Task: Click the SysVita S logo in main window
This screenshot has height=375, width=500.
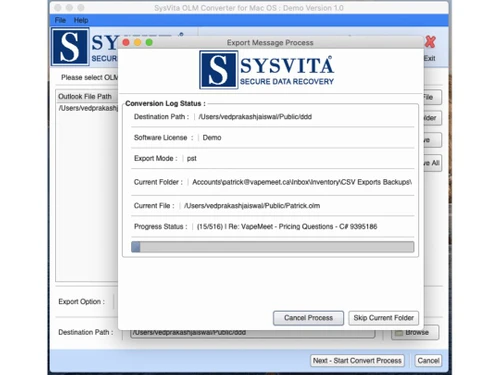Action: click(x=70, y=47)
